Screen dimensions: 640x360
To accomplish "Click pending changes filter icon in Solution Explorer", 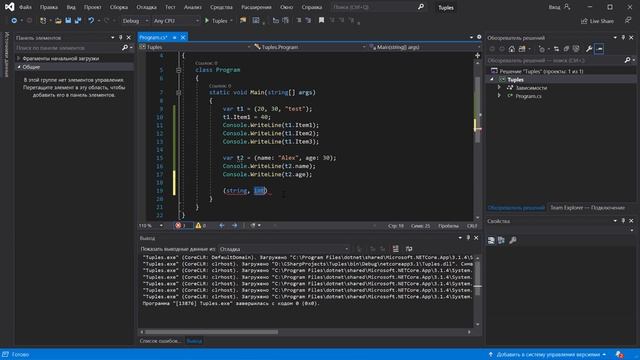I will tap(542, 49).
